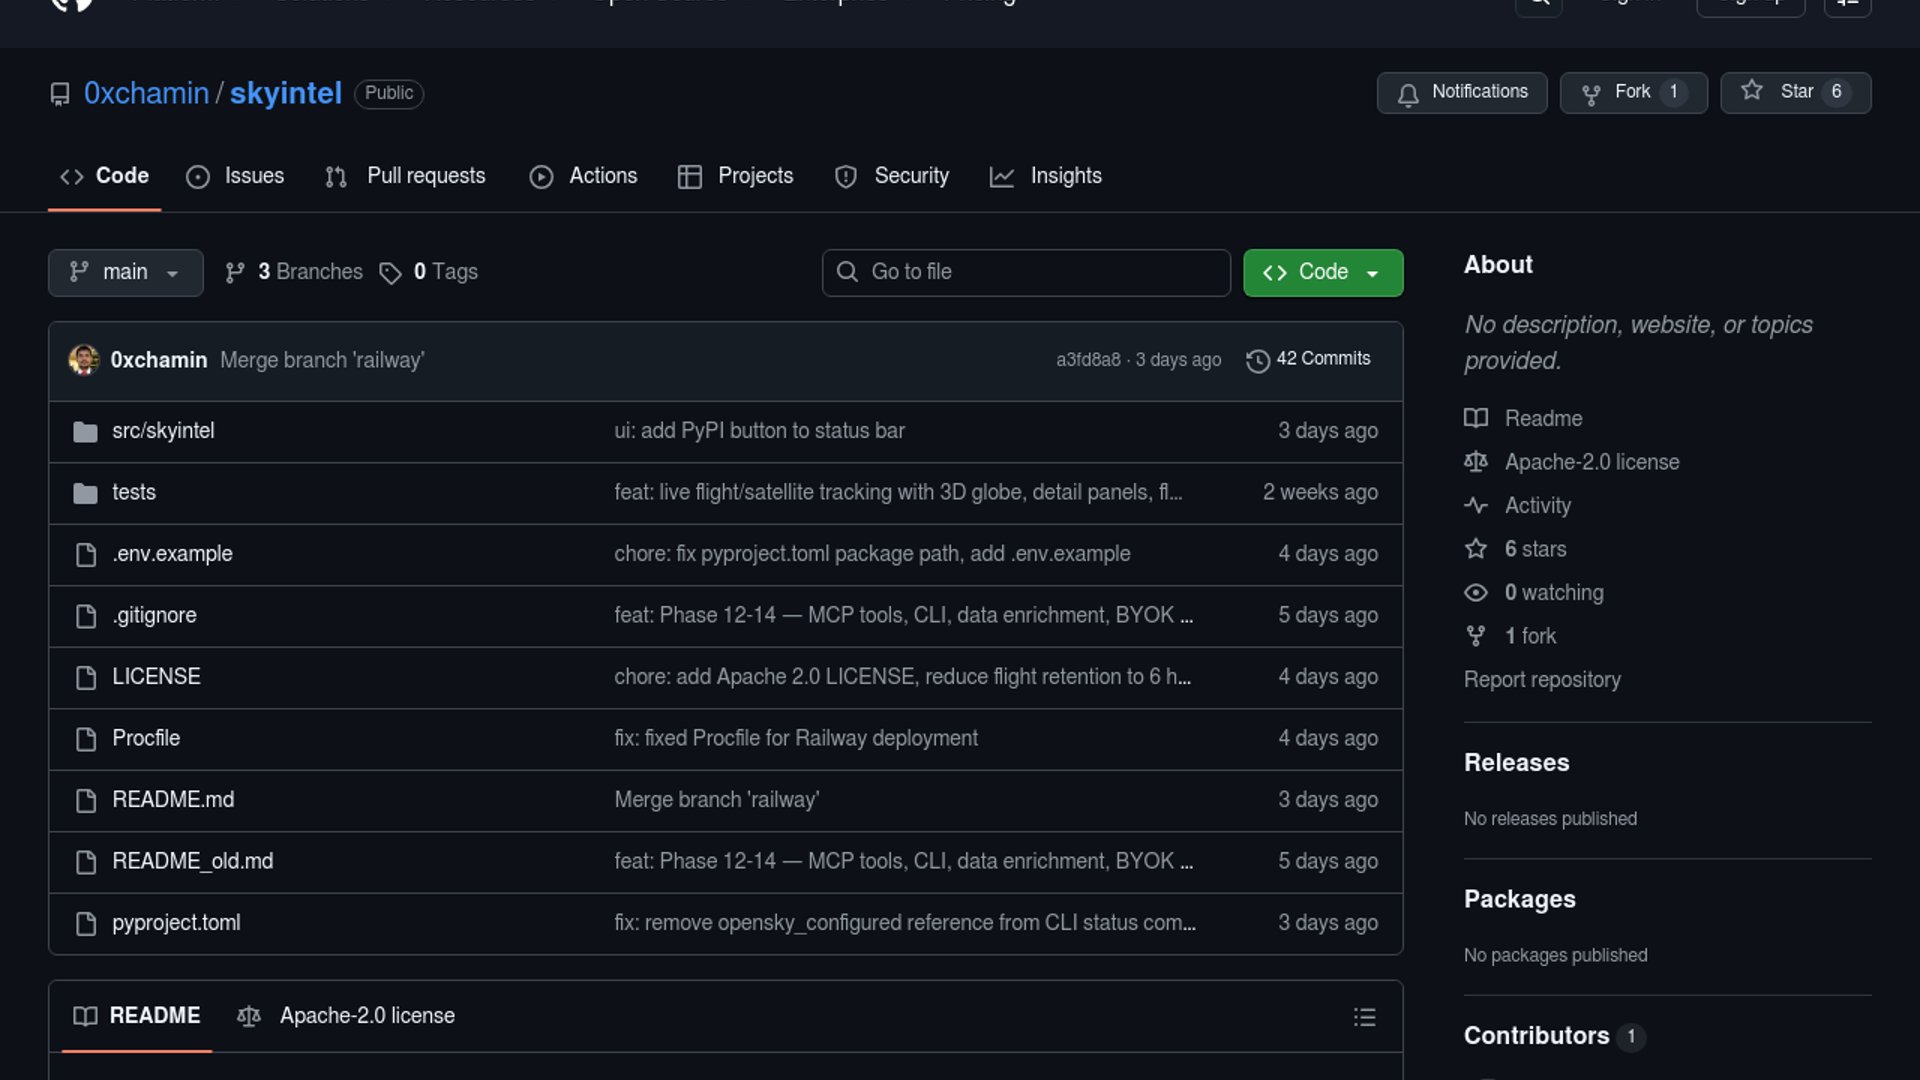The height and width of the screenshot is (1080, 1920).
Task: Click the tags icon next to 0 Tags
Action: click(390, 273)
